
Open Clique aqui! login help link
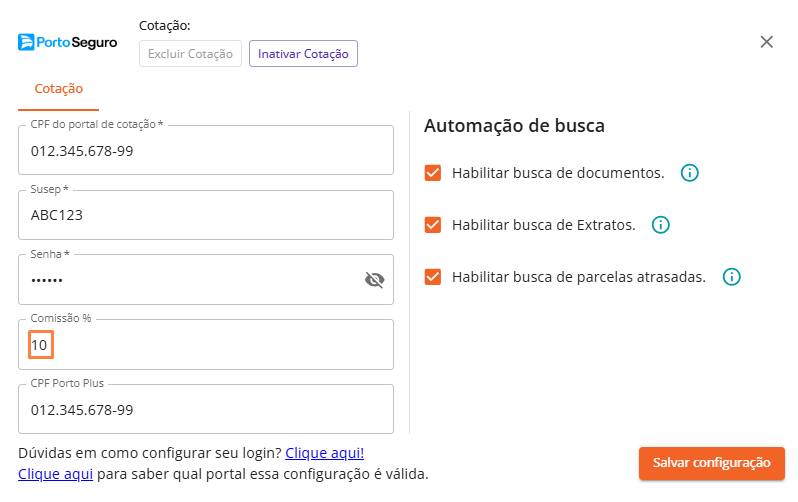tap(325, 453)
